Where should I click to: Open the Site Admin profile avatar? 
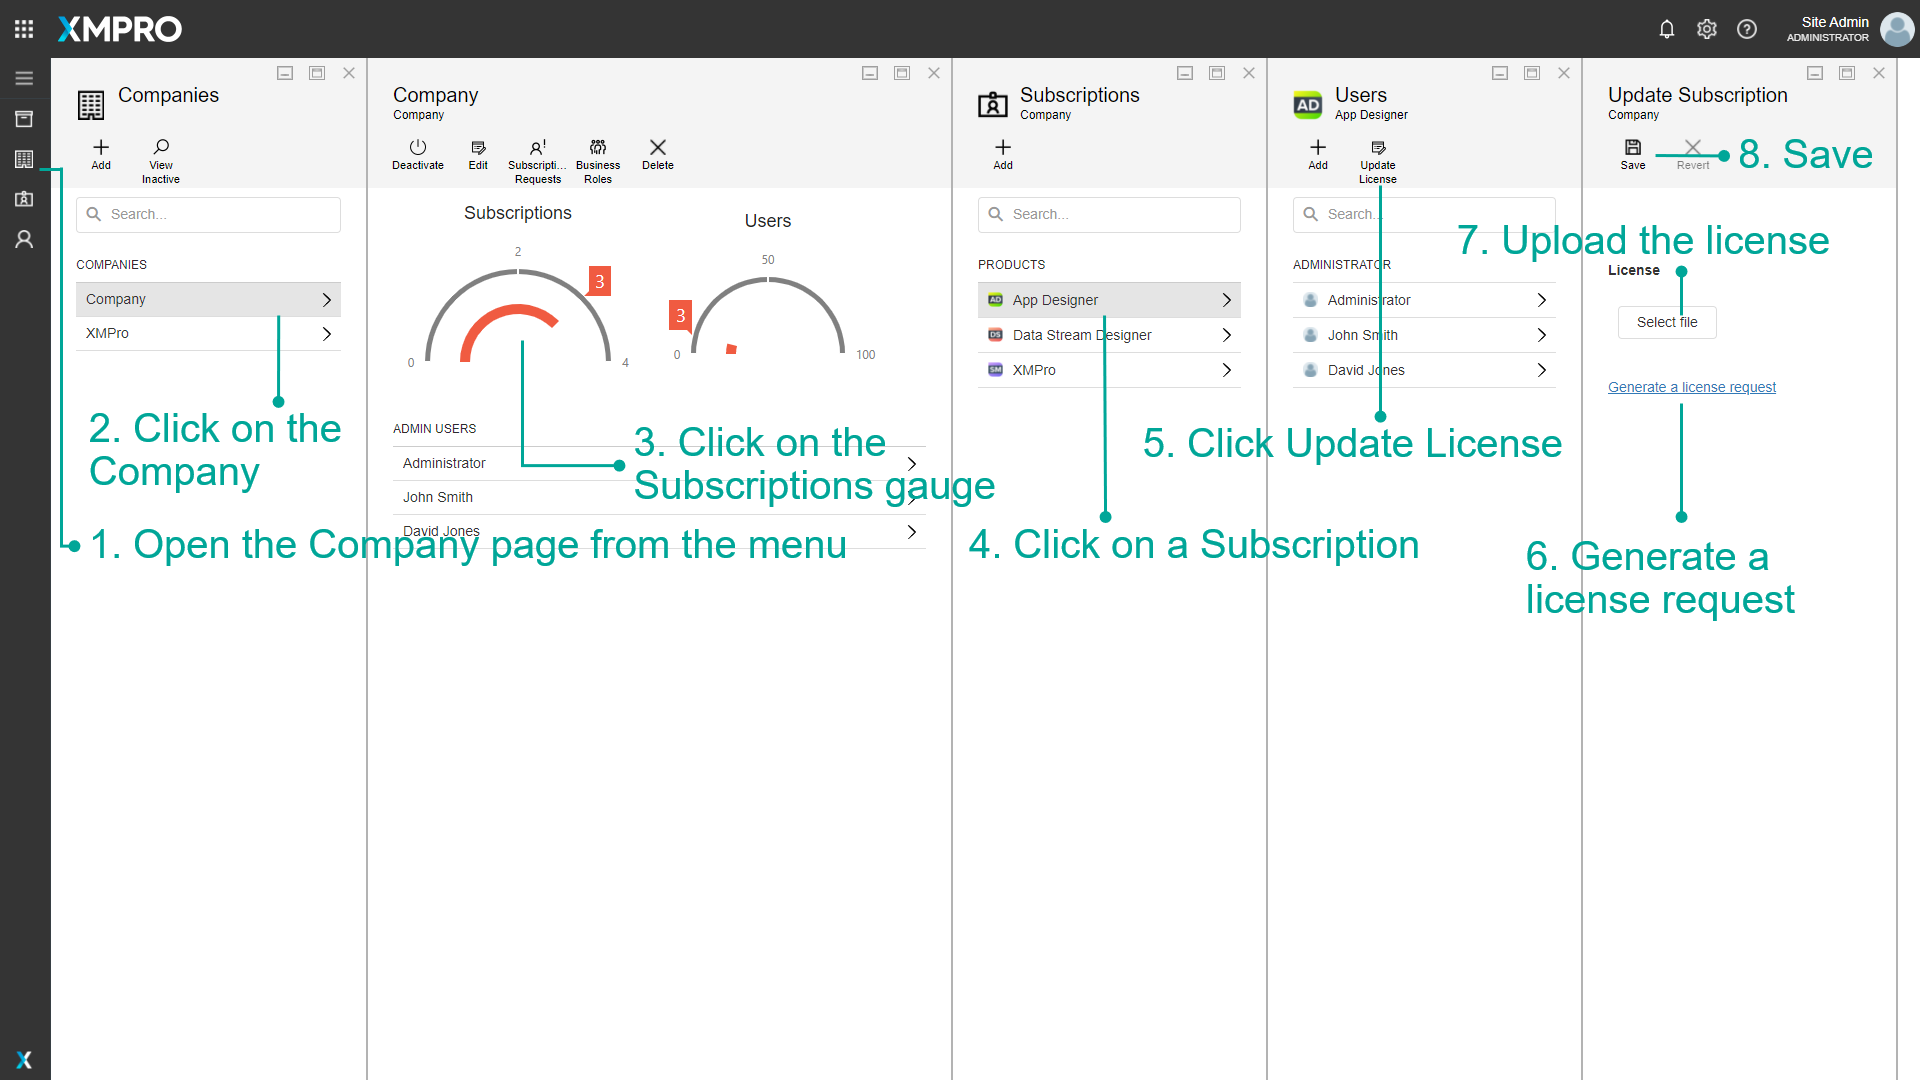1897,29
